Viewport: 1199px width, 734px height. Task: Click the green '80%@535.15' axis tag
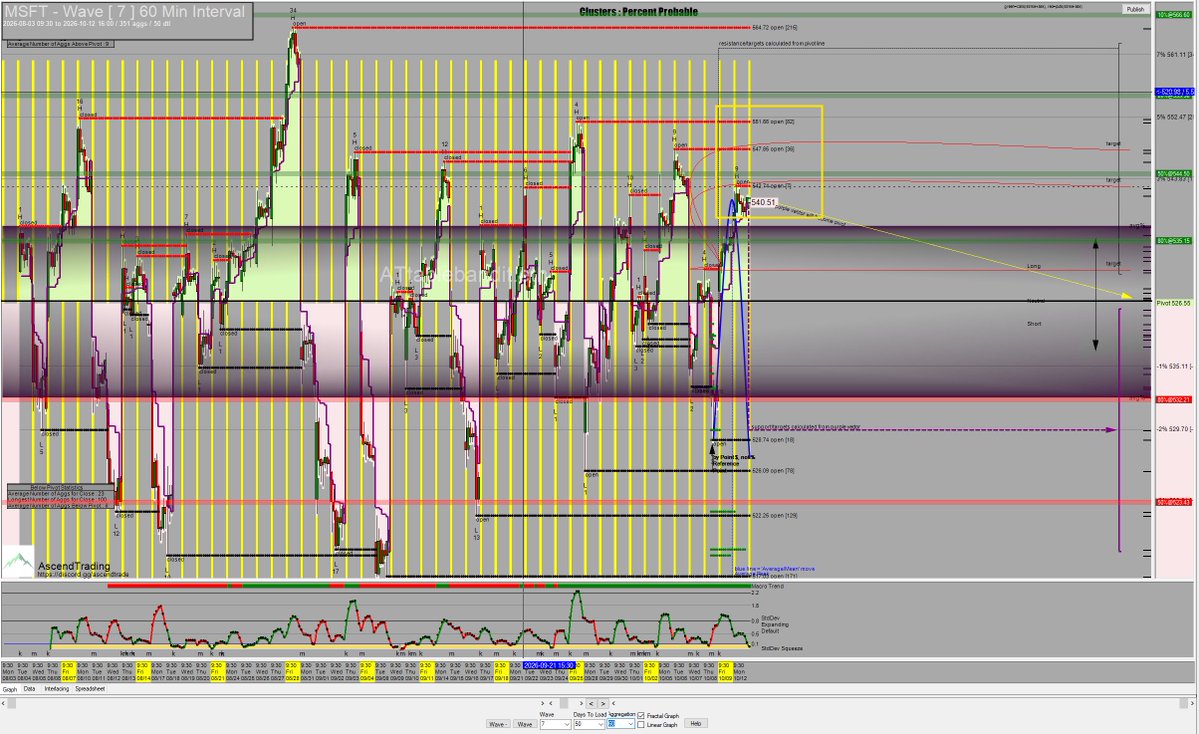tap(1174, 241)
